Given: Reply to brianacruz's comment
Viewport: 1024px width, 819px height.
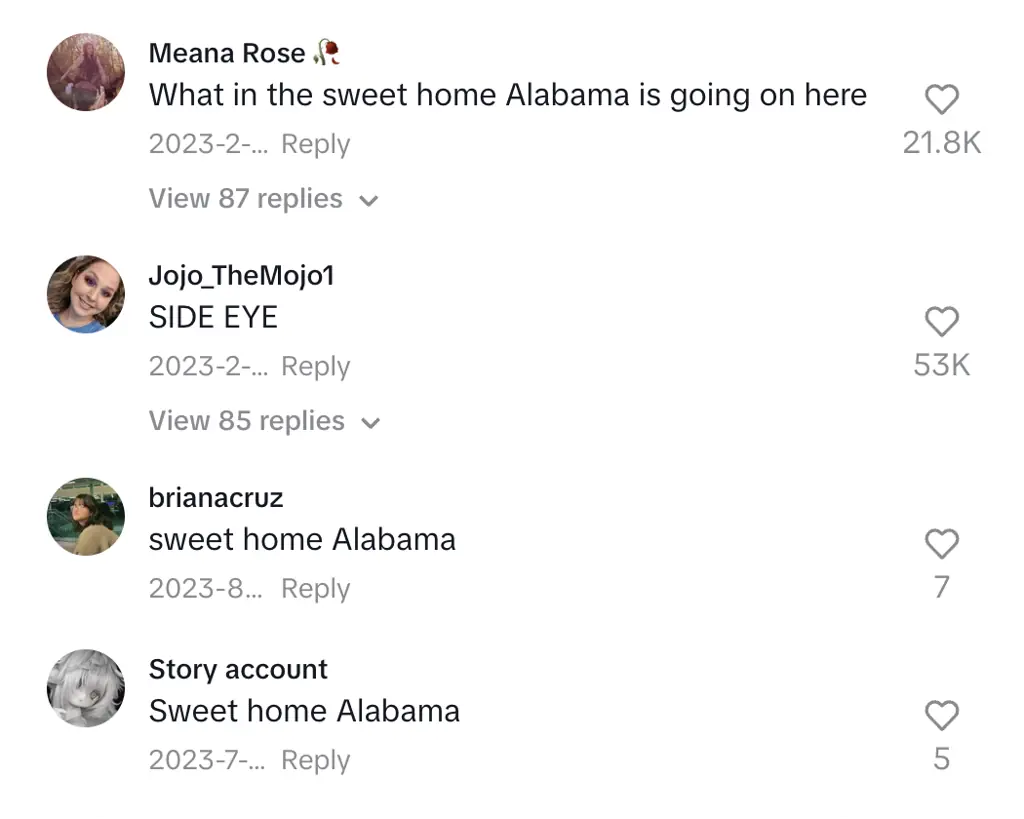Looking at the screenshot, I should 315,588.
